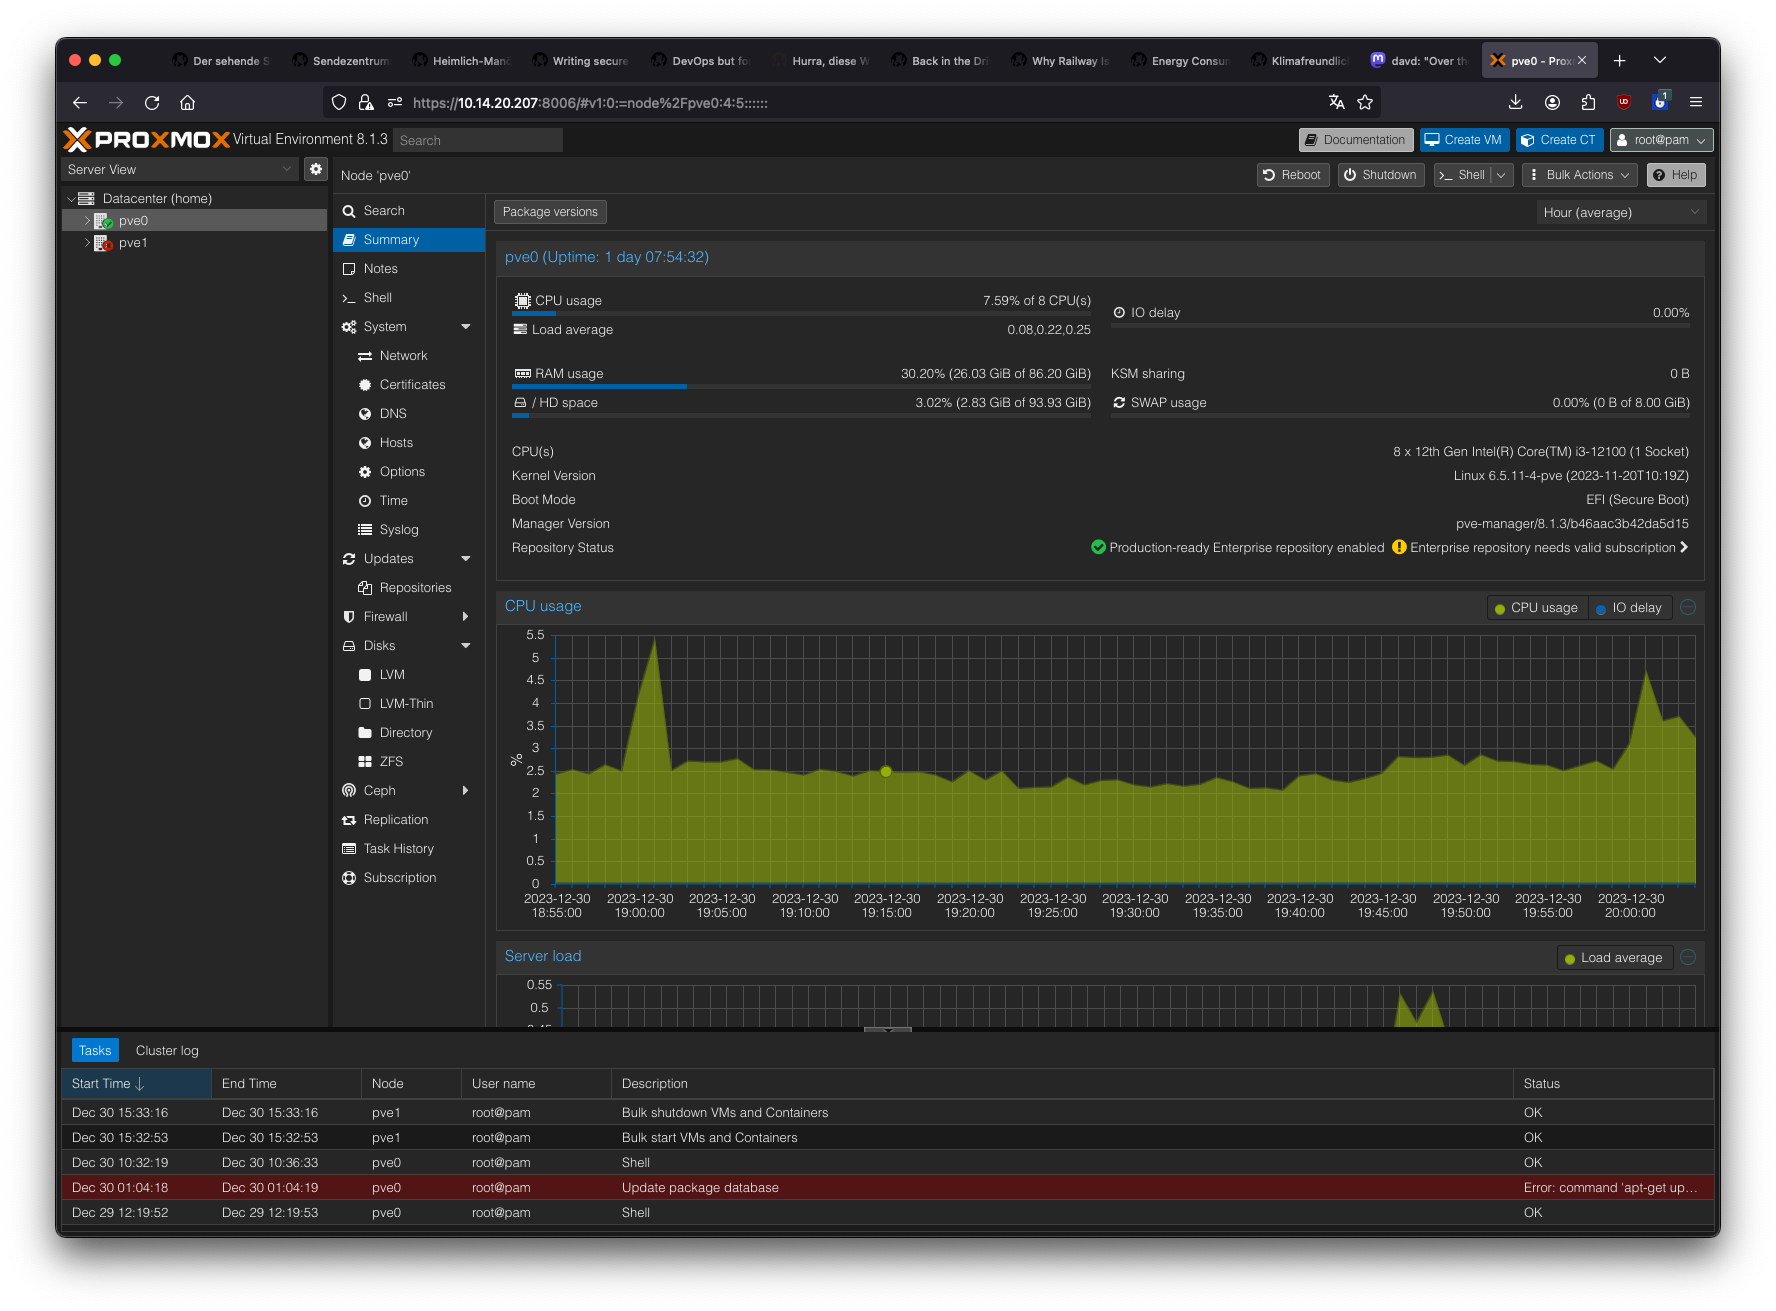Open the browser downloads icon
1776x1311 pixels.
(1516, 102)
